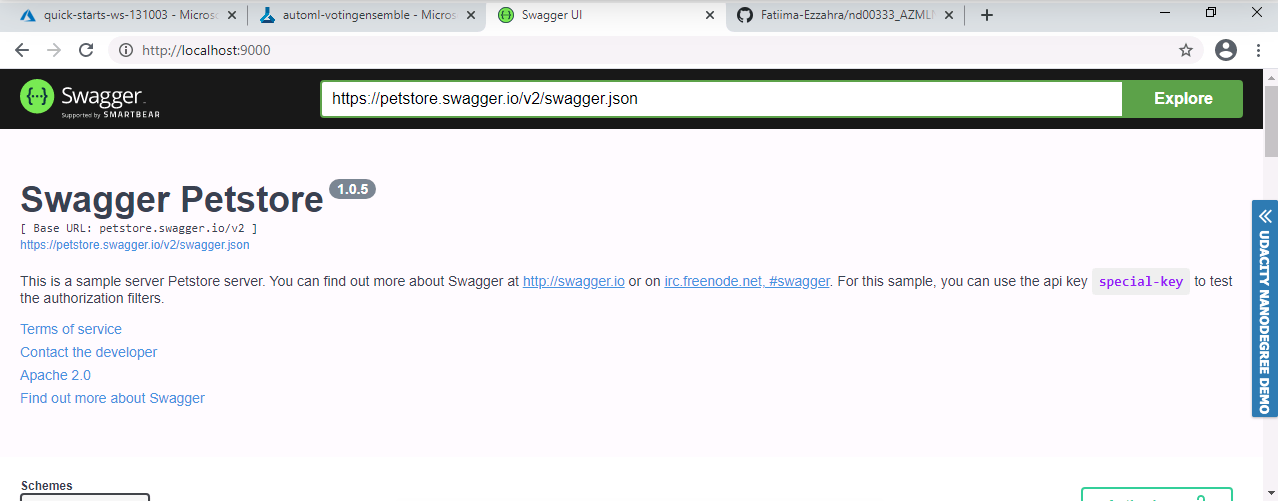Close the quick-starts-ws-131003 tab
The image size is (1278, 501).
tap(231, 15)
